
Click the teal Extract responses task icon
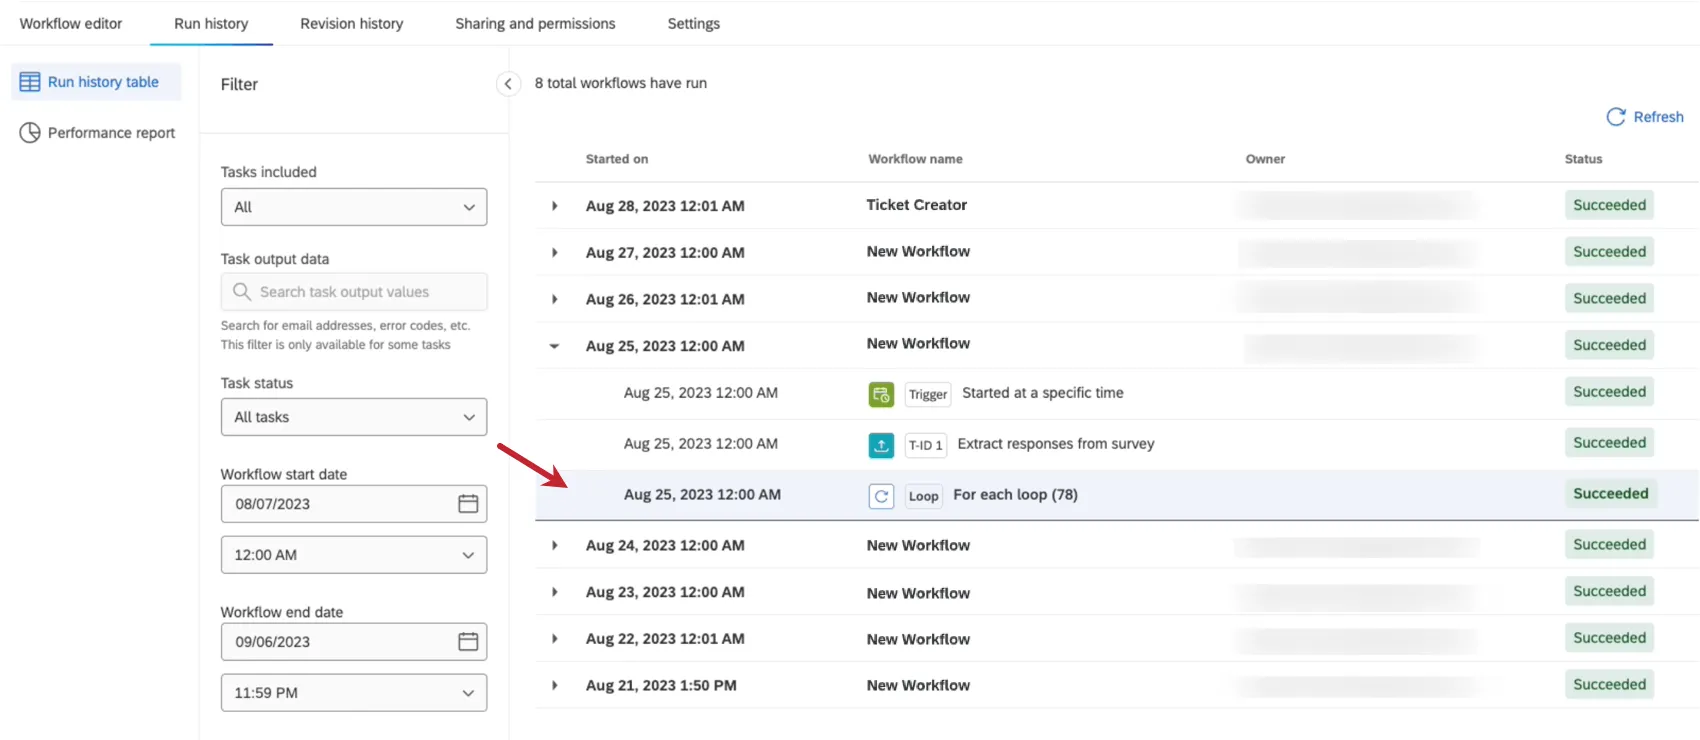pos(881,445)
